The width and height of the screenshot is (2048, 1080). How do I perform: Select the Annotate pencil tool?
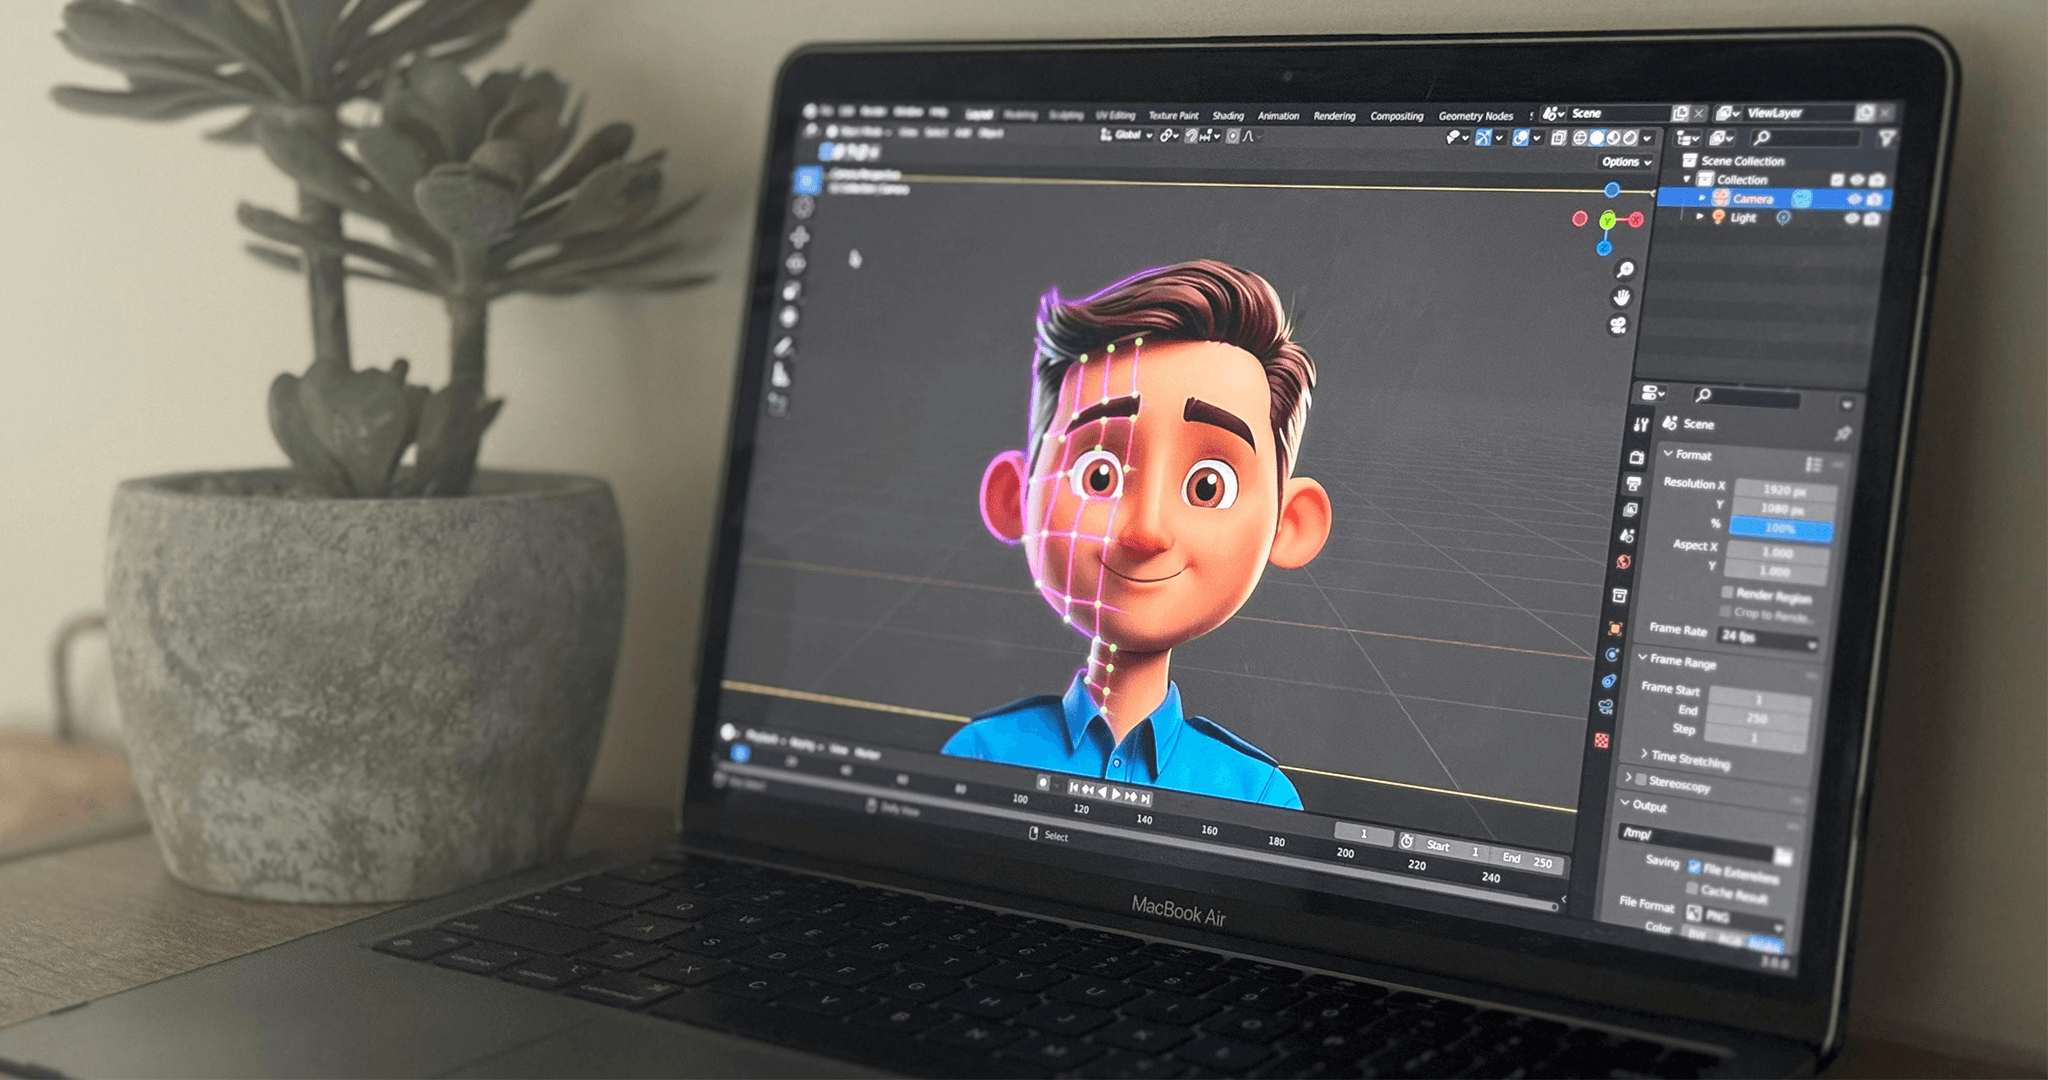[784, 347]
